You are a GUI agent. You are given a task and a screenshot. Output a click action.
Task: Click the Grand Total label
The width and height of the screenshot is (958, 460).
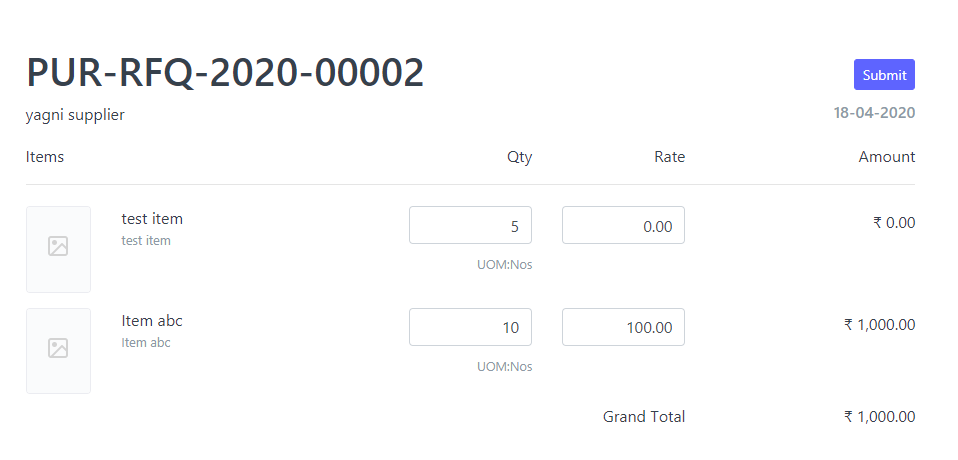pyautogui.click(x=644, y=417)
